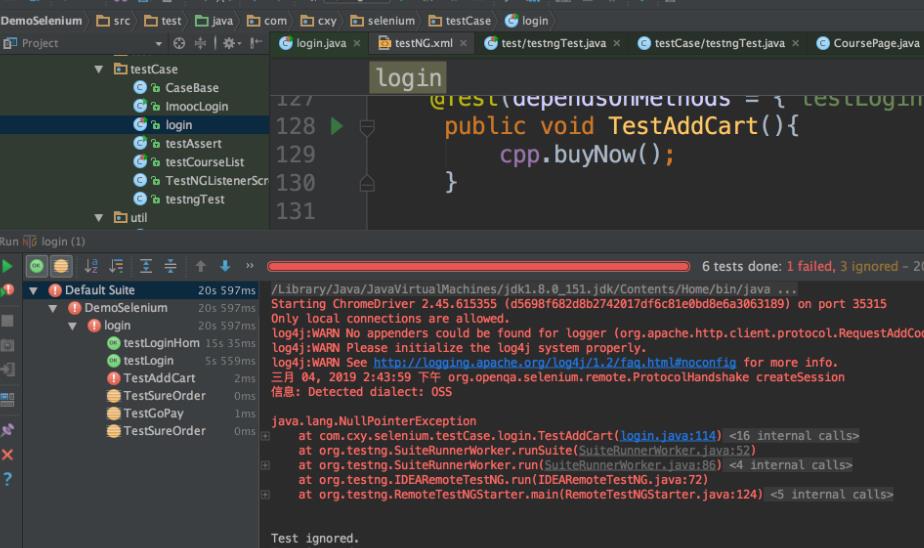
Task: Open help question mark icon
Action: (x=8, y=478)
